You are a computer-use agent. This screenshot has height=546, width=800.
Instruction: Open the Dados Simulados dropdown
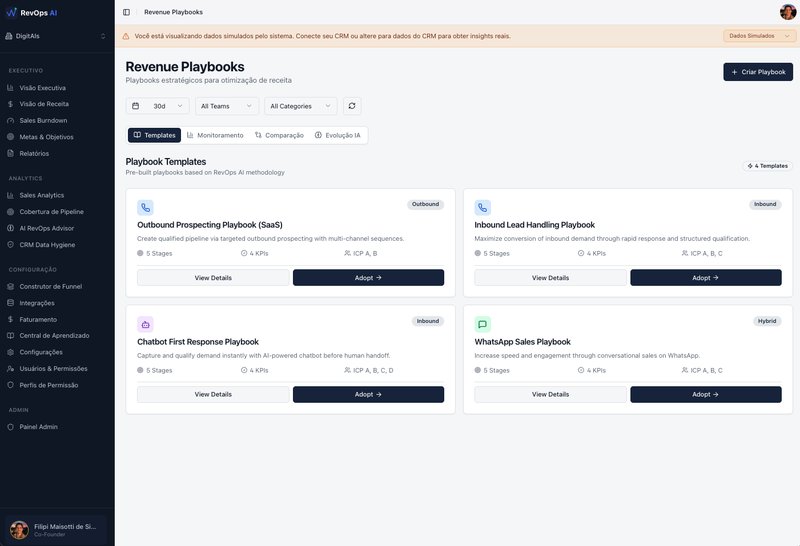(759, 36)
